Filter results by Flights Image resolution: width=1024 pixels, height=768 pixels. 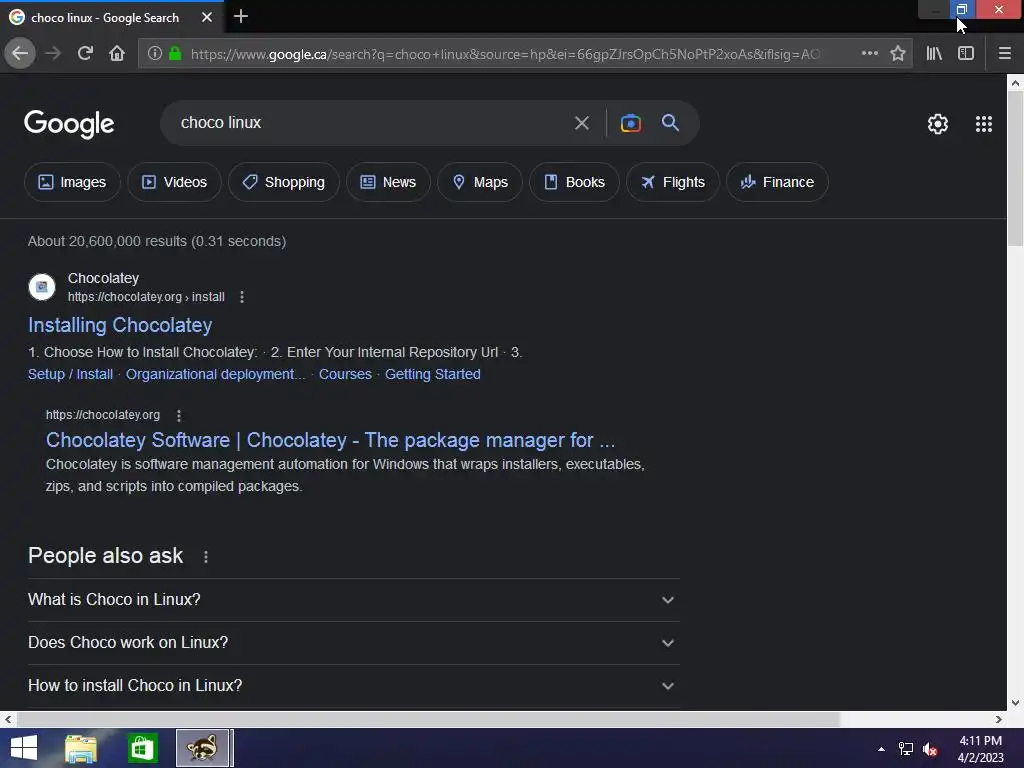[673, 182]
